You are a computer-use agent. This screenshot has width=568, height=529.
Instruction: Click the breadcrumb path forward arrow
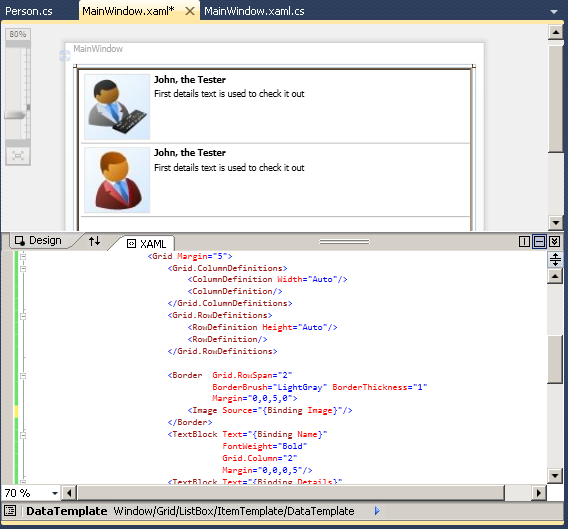(377, 511)
